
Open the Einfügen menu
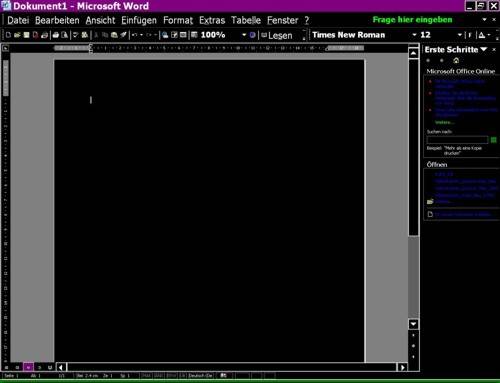[x=139, y=20]
